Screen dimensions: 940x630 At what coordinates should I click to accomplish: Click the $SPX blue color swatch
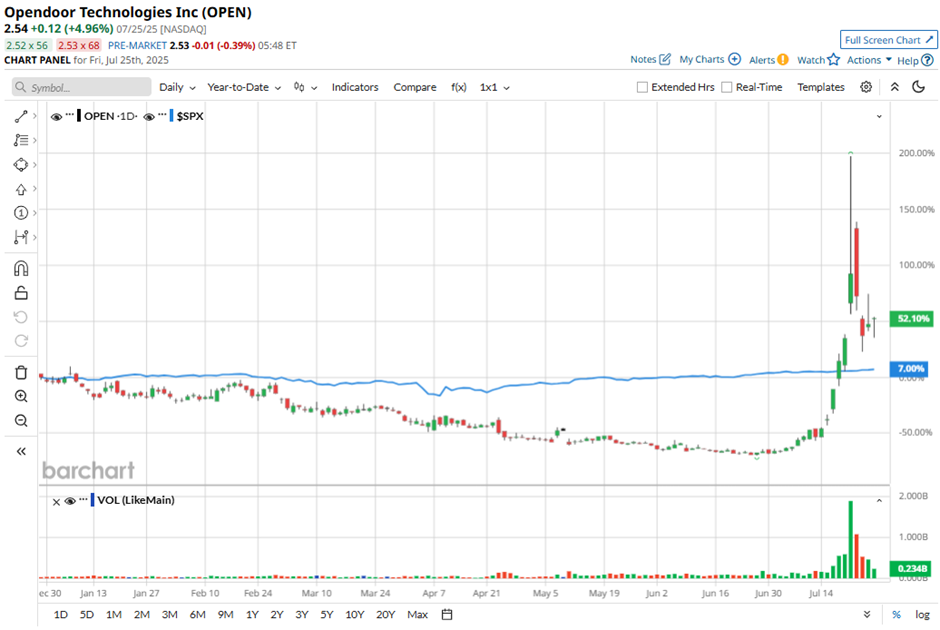[171, 116]
